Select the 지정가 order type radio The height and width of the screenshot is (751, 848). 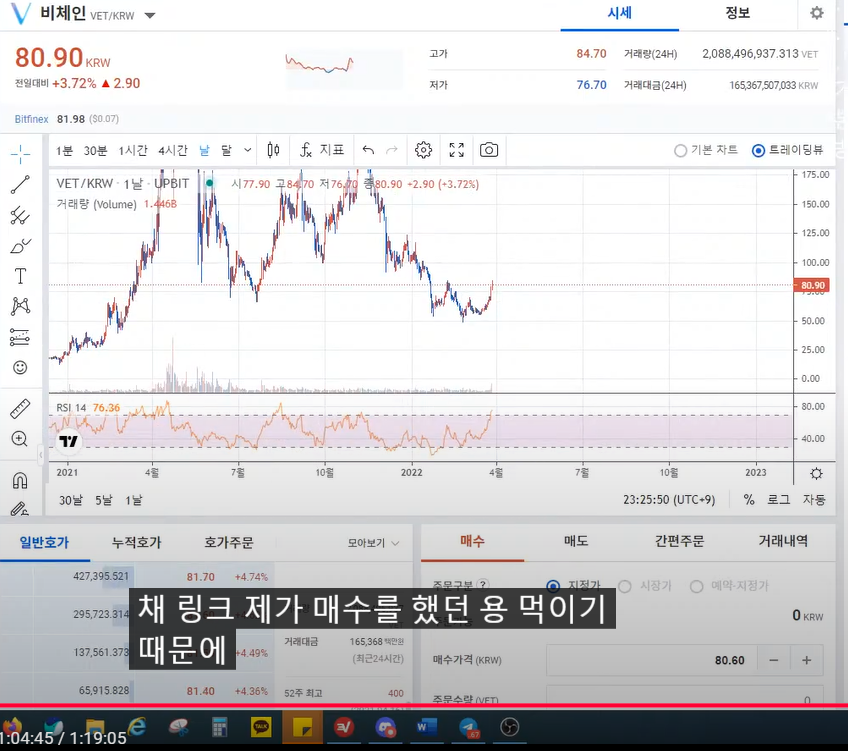[x=553, y=586]
